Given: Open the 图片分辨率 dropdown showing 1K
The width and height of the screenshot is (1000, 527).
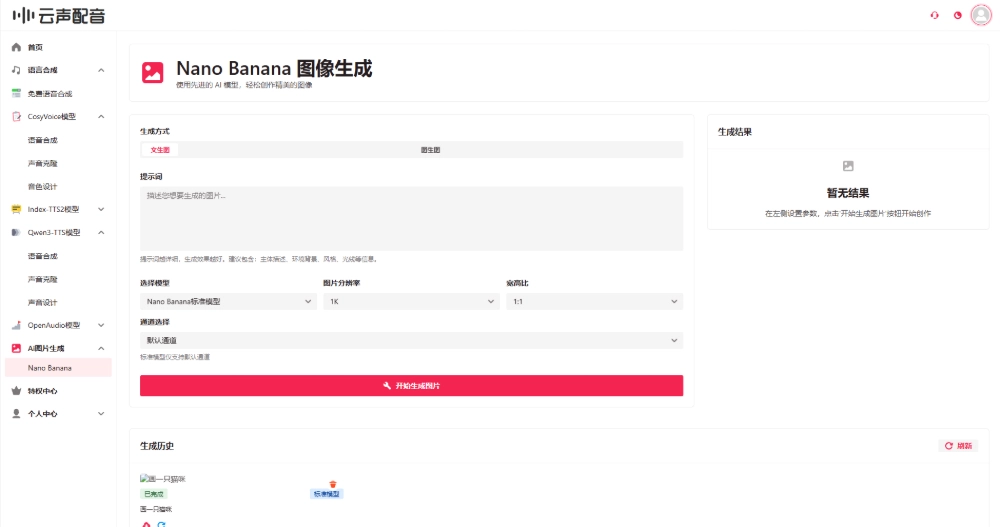Looking at the screenshot, I should tap(411, 301).
